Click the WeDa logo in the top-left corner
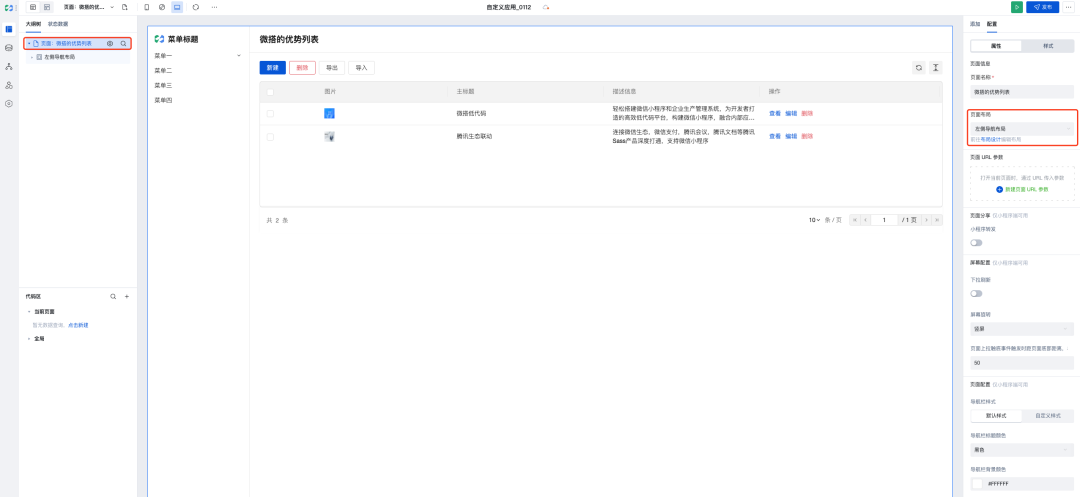Image resolution: width=1080 pixels, height=497 pixels. pos(9,7)
